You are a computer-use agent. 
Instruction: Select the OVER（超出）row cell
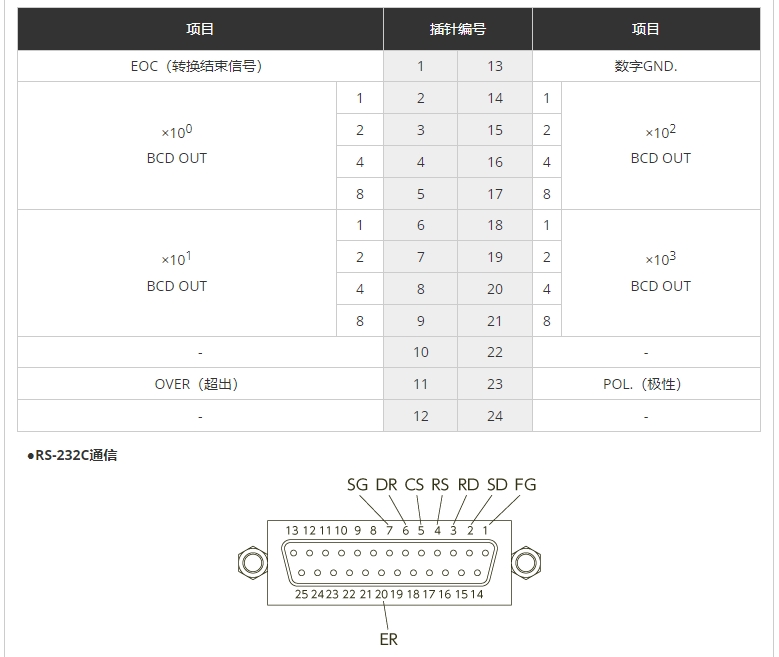click(200, 384)
